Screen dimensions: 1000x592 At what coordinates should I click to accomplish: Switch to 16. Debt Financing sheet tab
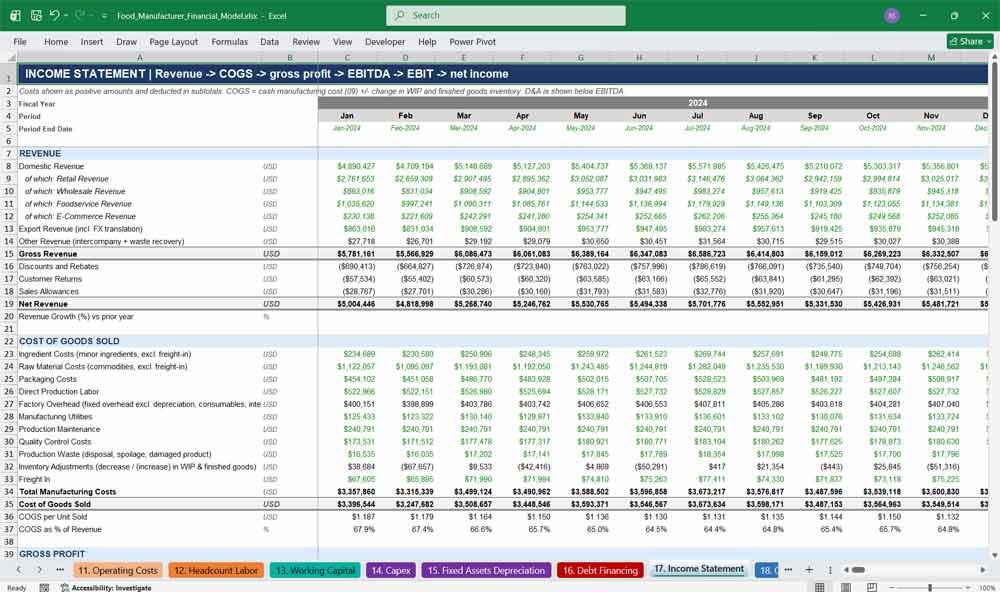click(x=600, y=570)
